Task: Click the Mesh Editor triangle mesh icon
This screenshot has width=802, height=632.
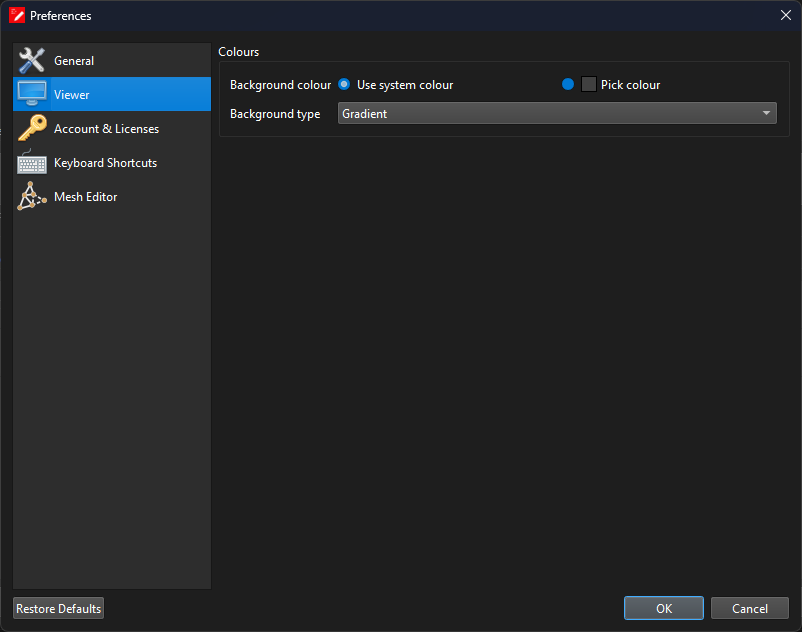Action: [x=32, y=196]
